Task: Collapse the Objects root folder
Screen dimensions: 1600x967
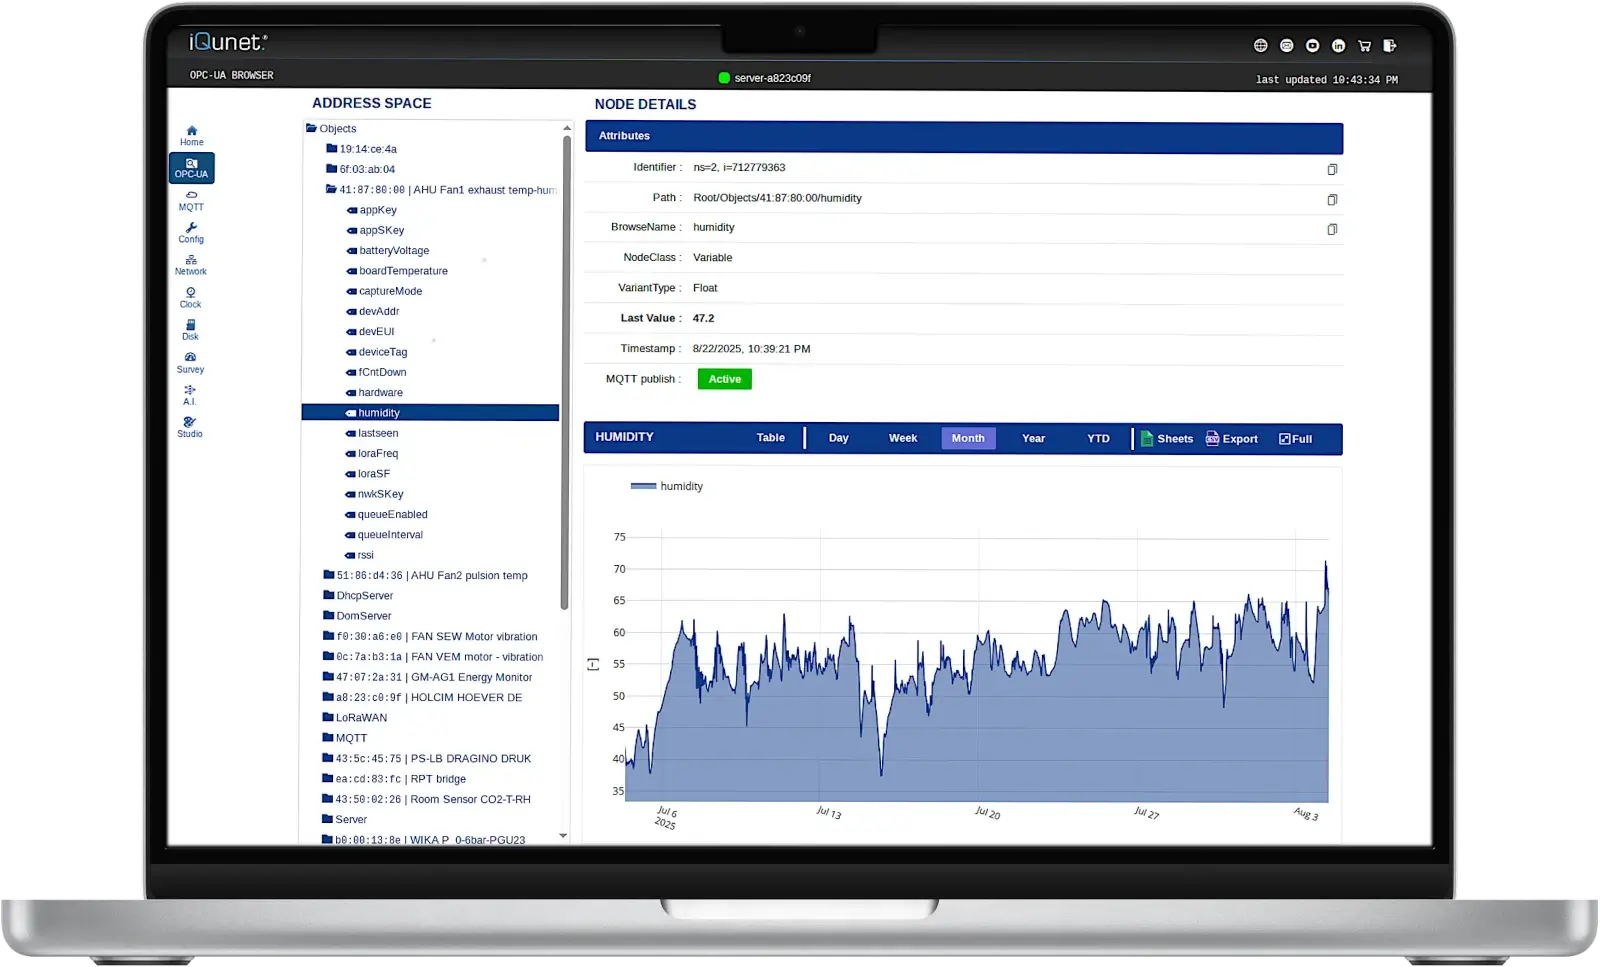Action: point(311,129)
